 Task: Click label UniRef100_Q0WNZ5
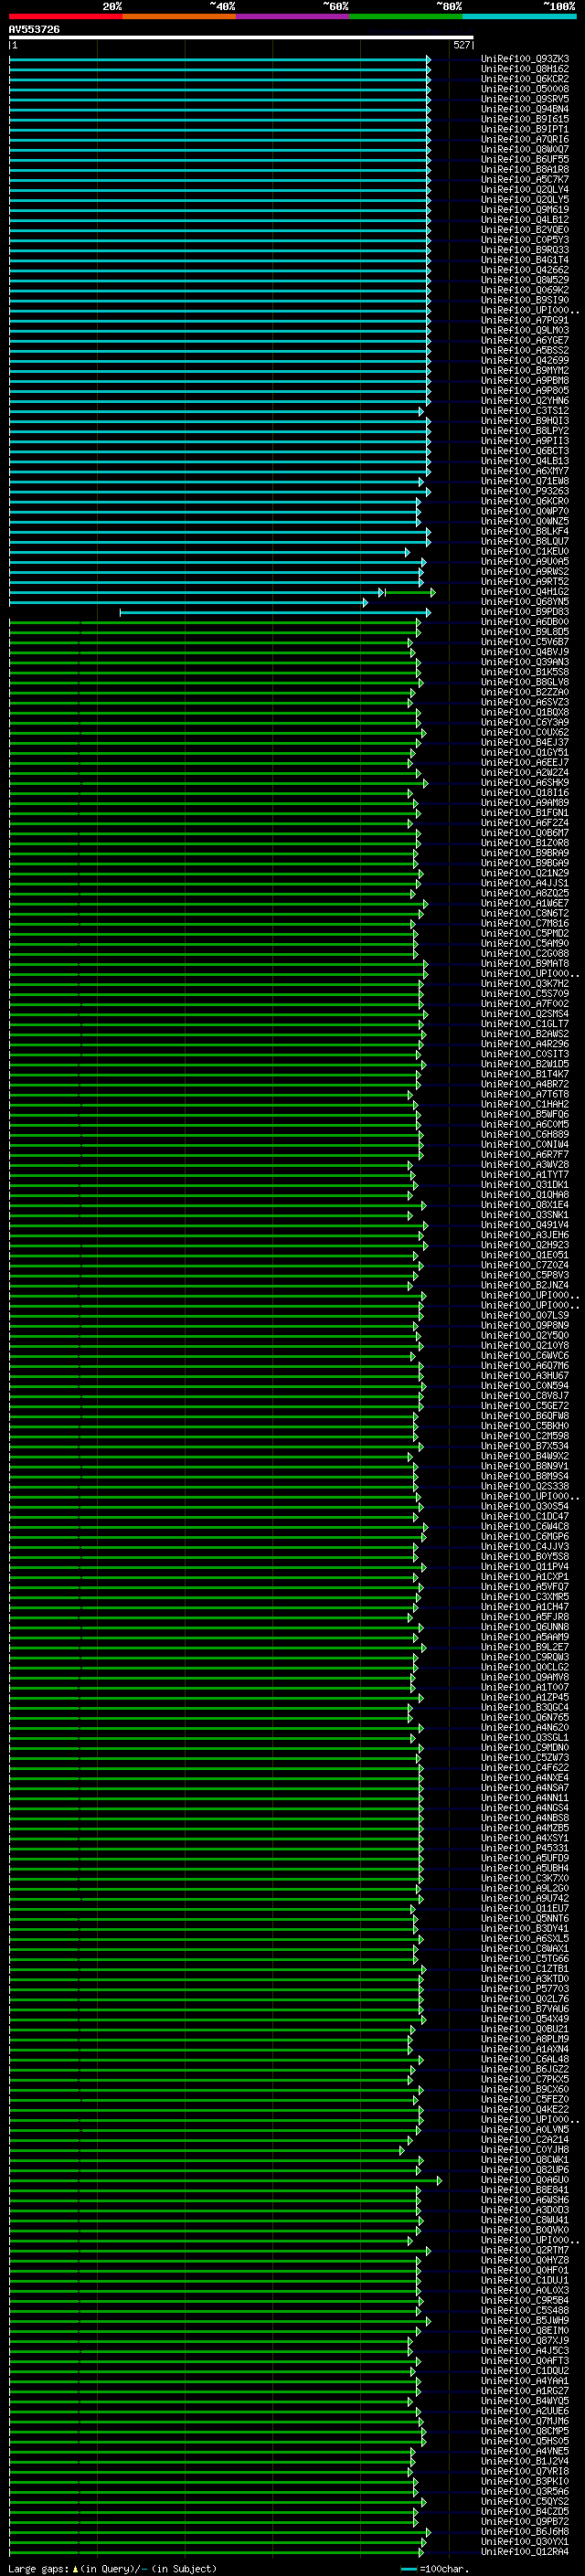(x=525, y=521)
